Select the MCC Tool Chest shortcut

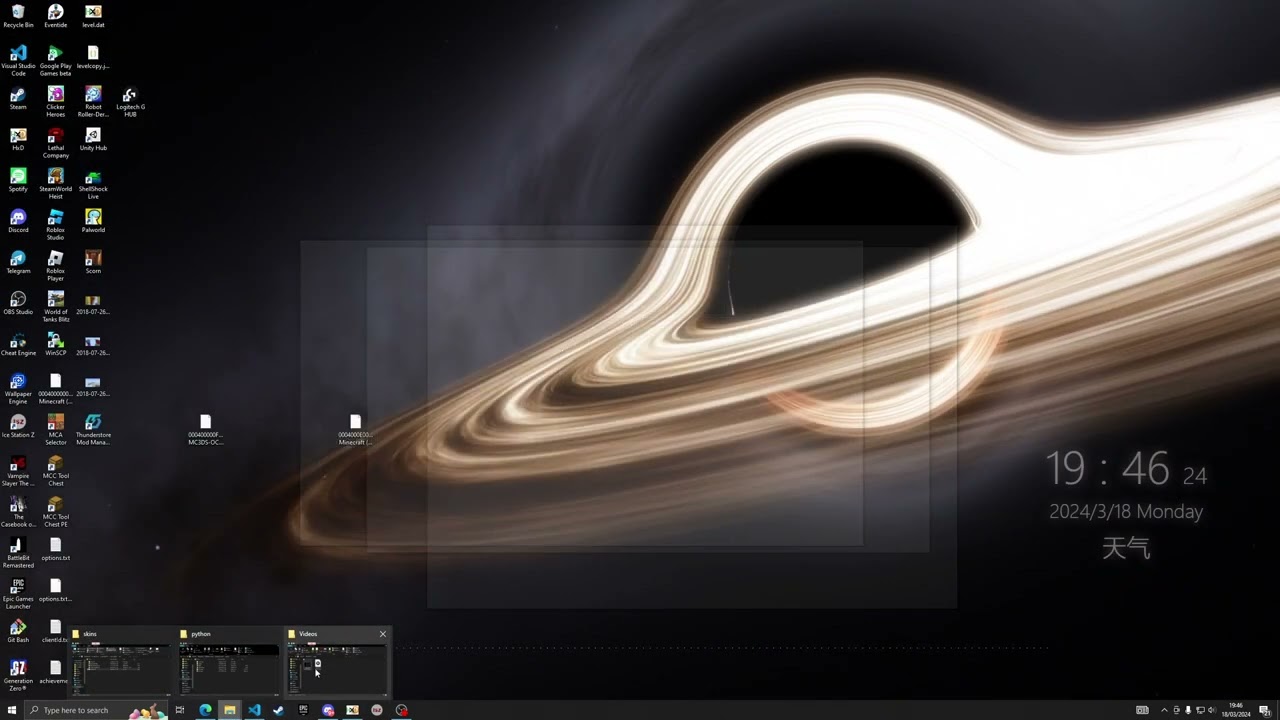coord(55,470)
